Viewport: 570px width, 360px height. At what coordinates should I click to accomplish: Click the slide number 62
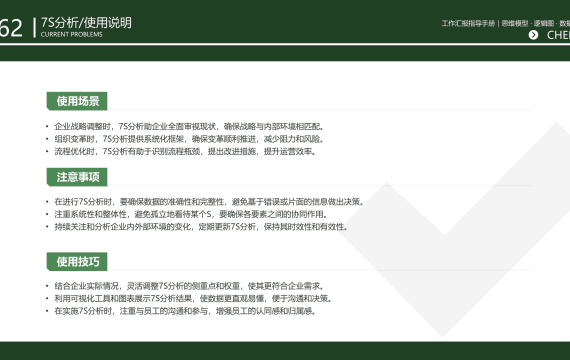(x=11, y=28)
